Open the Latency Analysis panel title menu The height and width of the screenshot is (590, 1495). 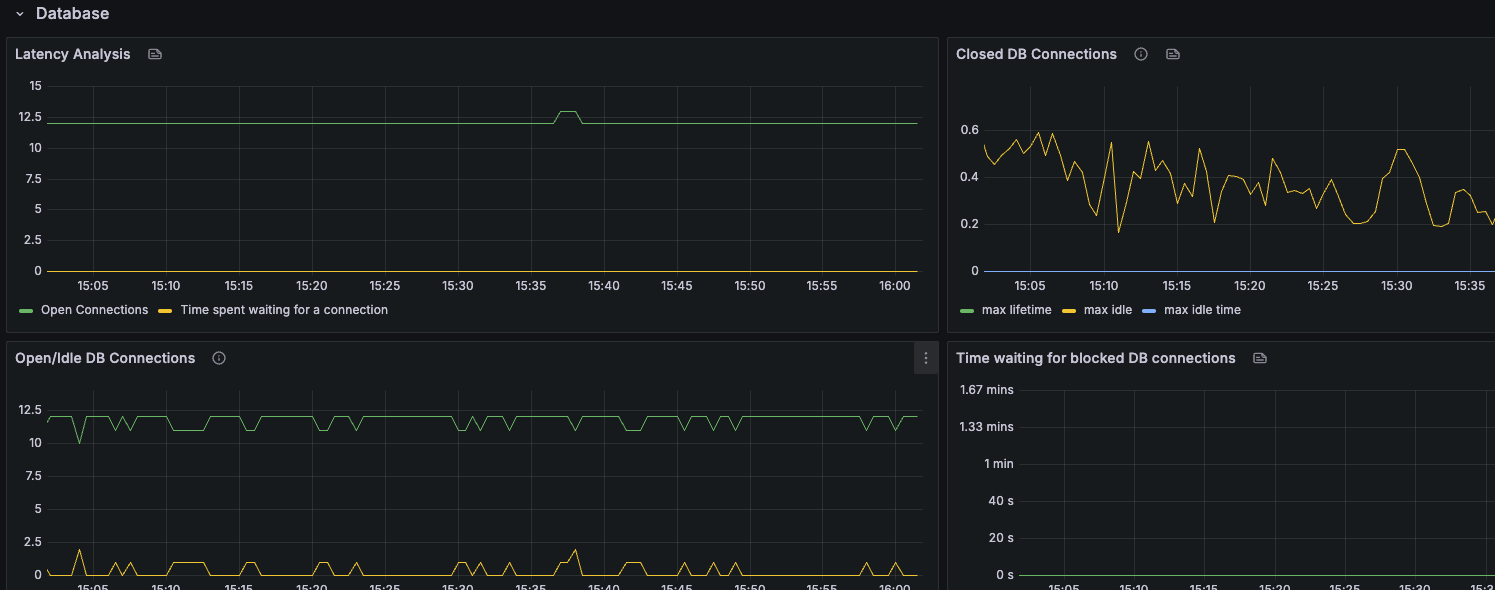pos(72,54)
